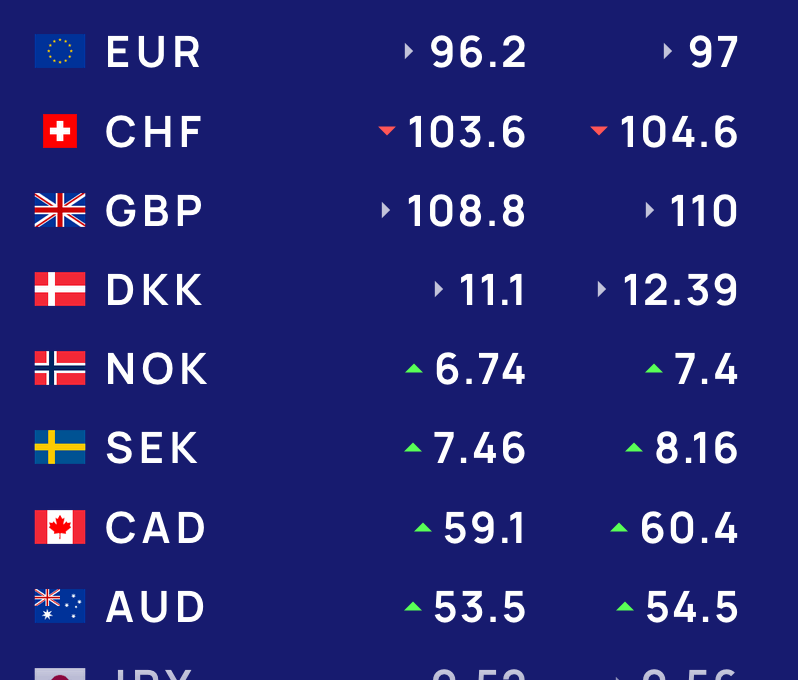Click the GBP rate value 110
This screenshot has width=798, height=680.
click(703, 211)
